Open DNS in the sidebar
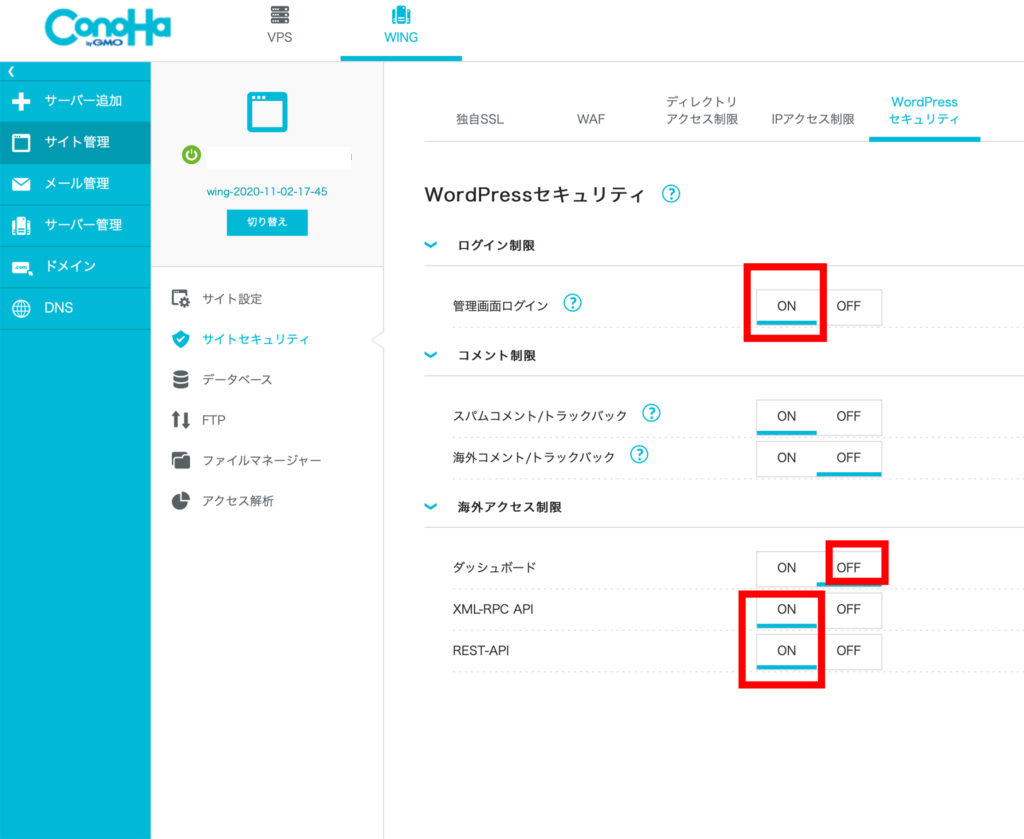The width and height of the screenshot is (1024, 839). click(75, 308)
